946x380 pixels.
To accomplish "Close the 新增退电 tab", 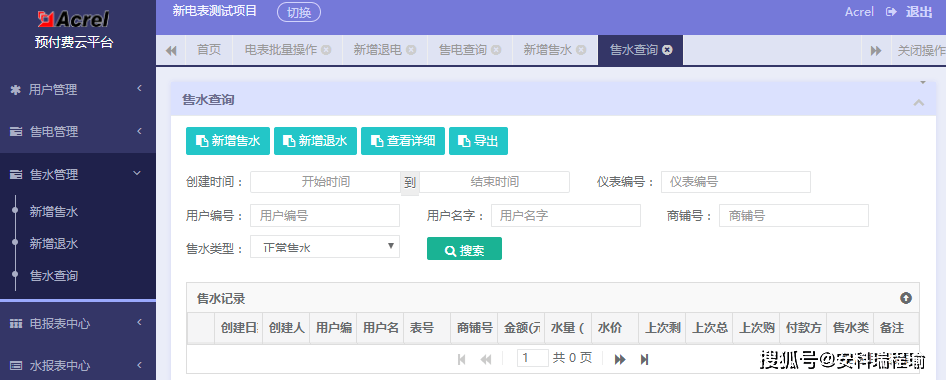I will coord(411,50).
